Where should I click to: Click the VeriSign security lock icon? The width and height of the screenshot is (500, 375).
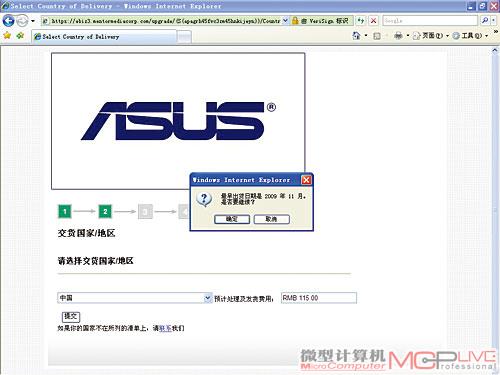pos(295,21)
